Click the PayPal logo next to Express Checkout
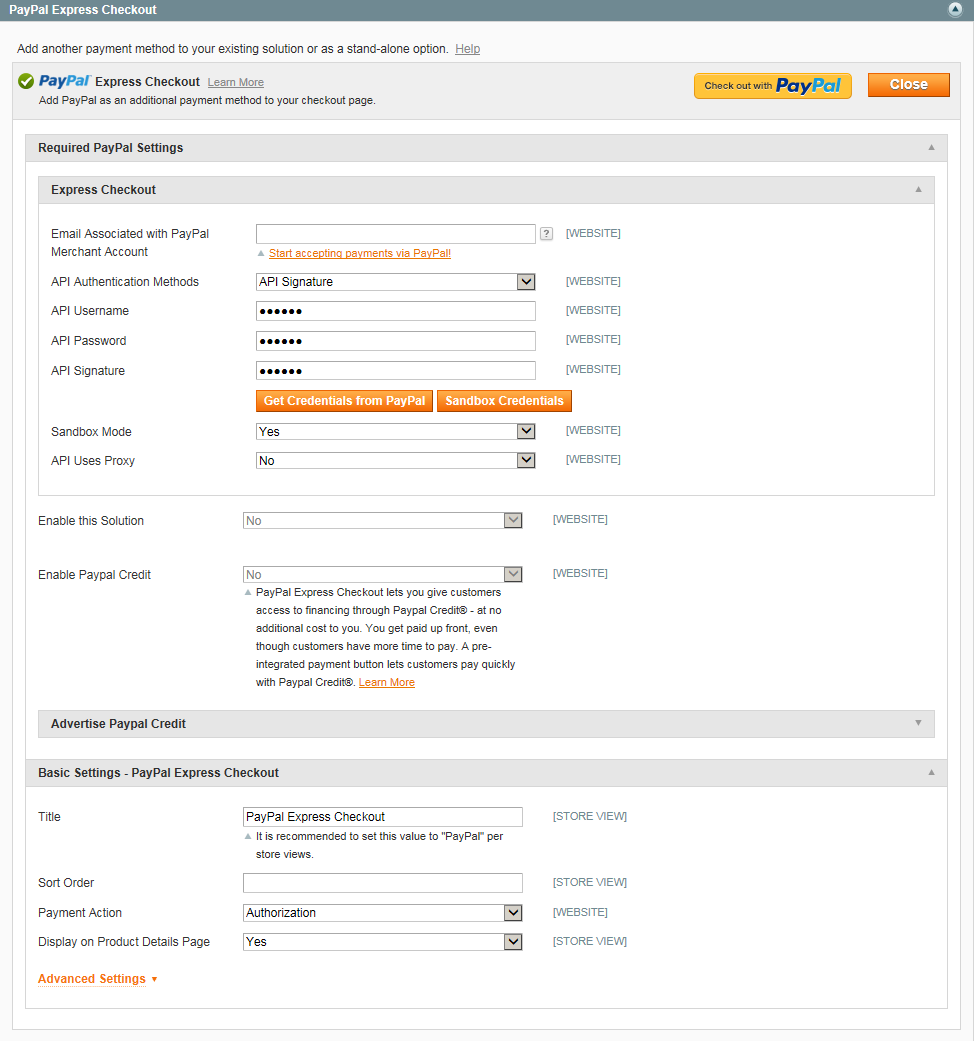The image size is (974, 1041). [x=64, y=81]
